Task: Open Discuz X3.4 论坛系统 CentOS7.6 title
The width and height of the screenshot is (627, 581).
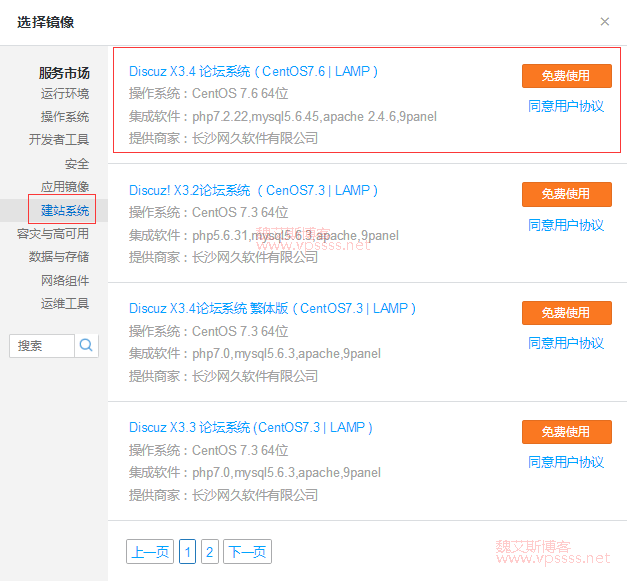Action: 253,71
